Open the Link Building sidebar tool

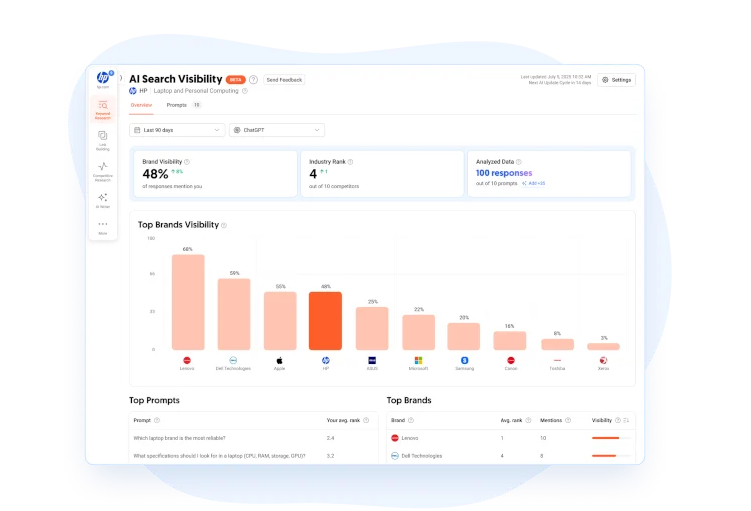point(102,141)
